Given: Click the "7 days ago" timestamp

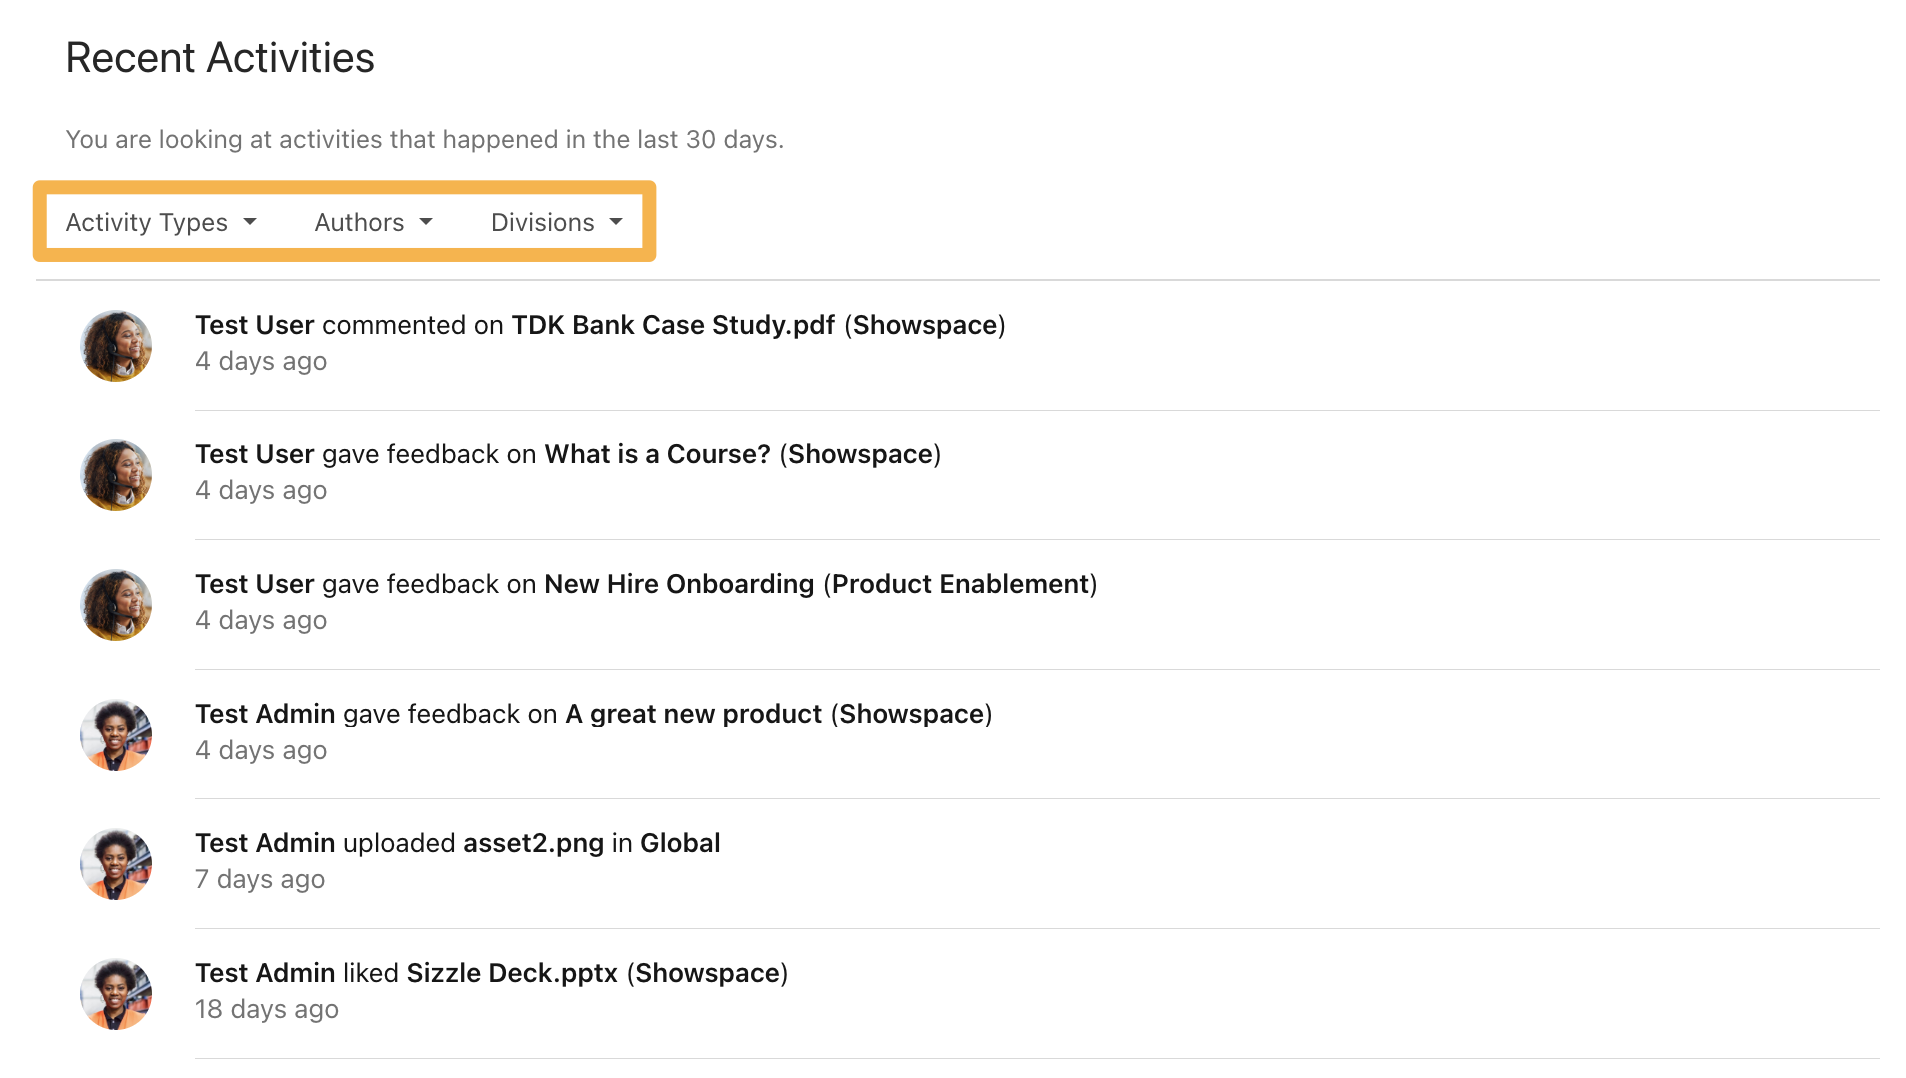Looking at the screenshot, I should coord(260,879).
